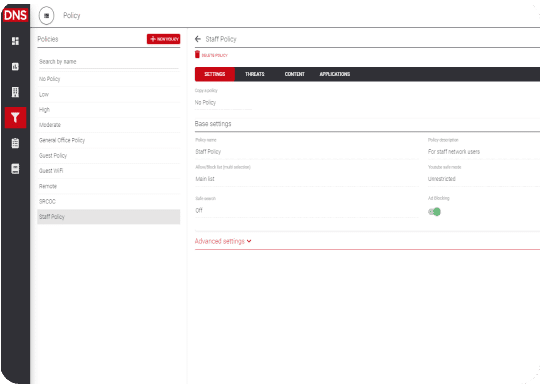The width and height of the screenshot is (540, 384).
Task: Toggle the Ad Blocking switch
Action: point(434,211)
